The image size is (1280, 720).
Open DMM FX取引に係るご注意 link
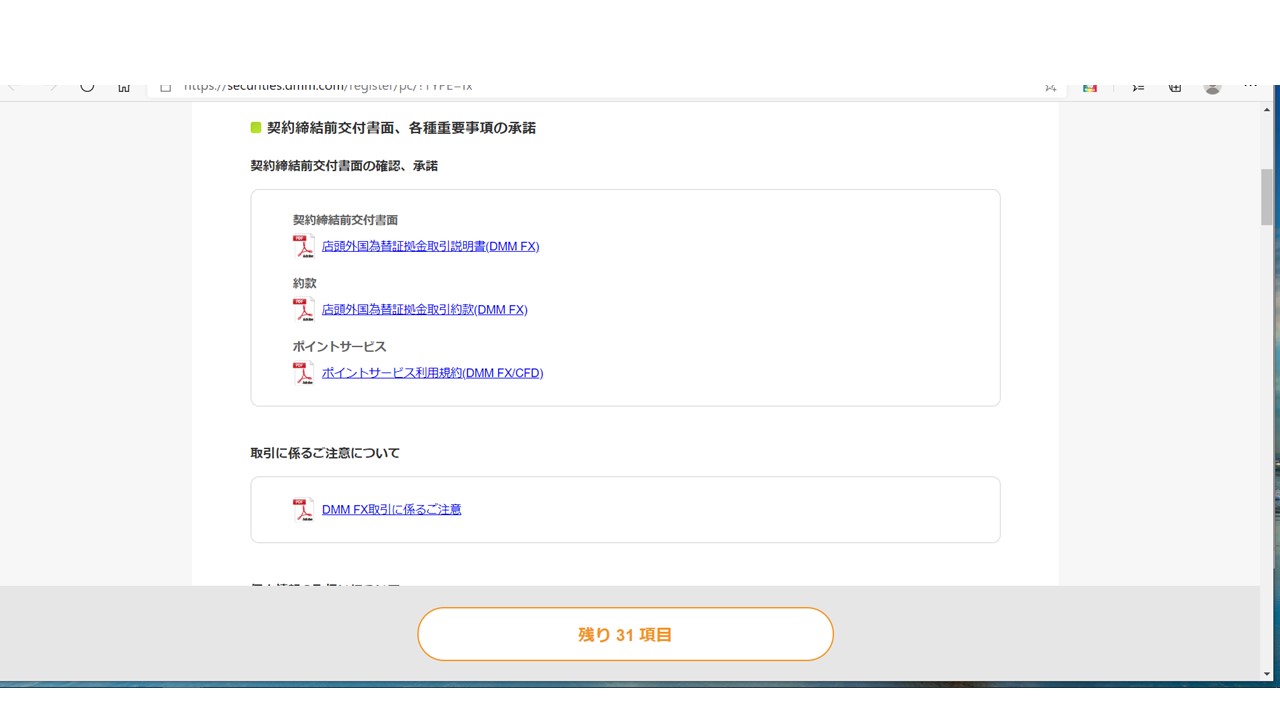pyautogui.click(x=391, y=510)
